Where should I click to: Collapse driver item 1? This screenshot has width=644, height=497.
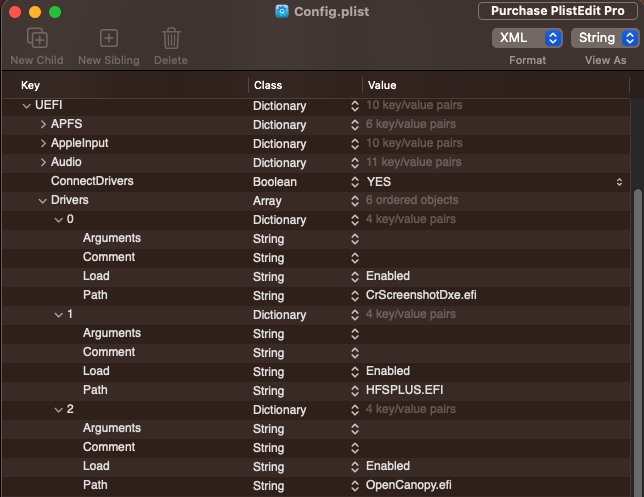click(x=59, y=315)
